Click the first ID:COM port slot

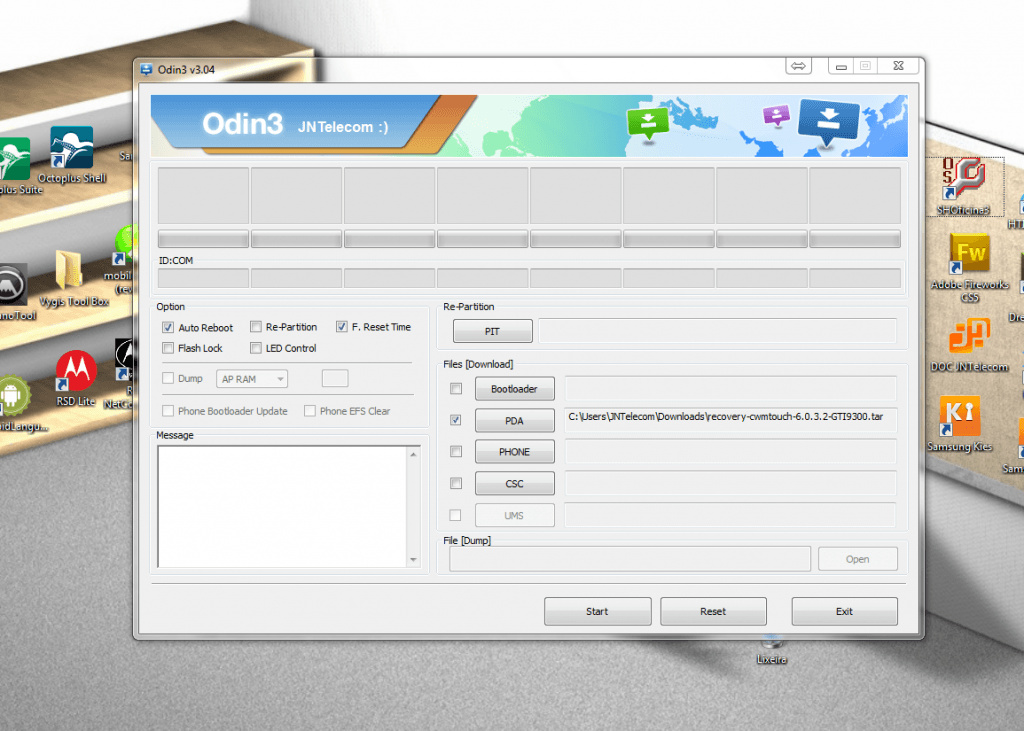click(203, 278)
